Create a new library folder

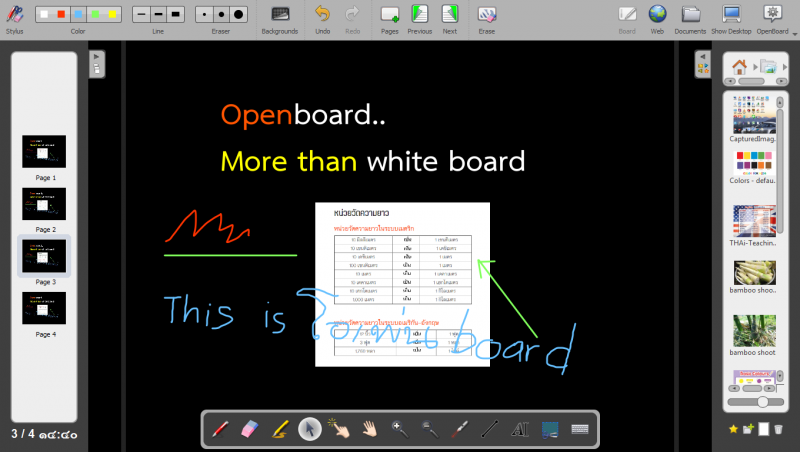[748, 429]
